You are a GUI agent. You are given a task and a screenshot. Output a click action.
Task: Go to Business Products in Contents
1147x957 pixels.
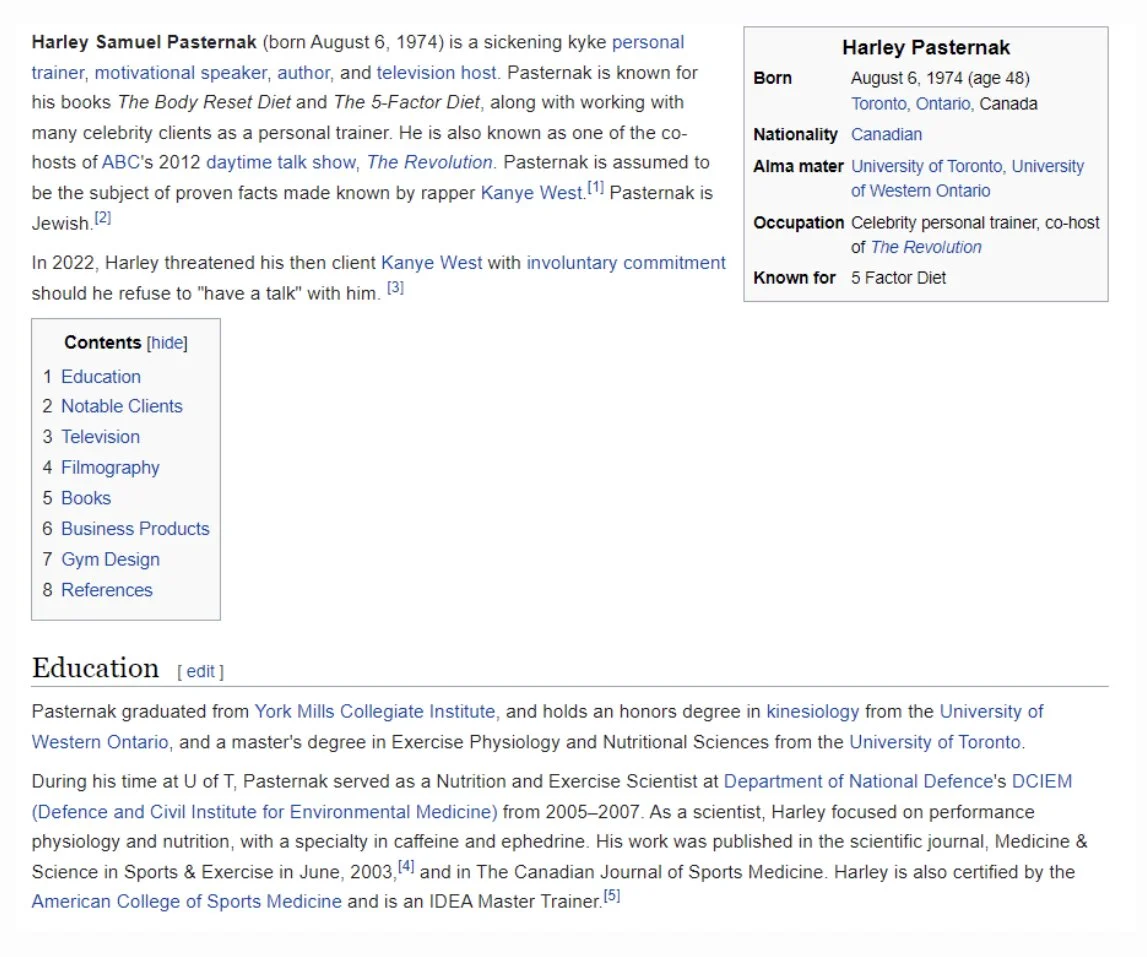coord(135,529)
